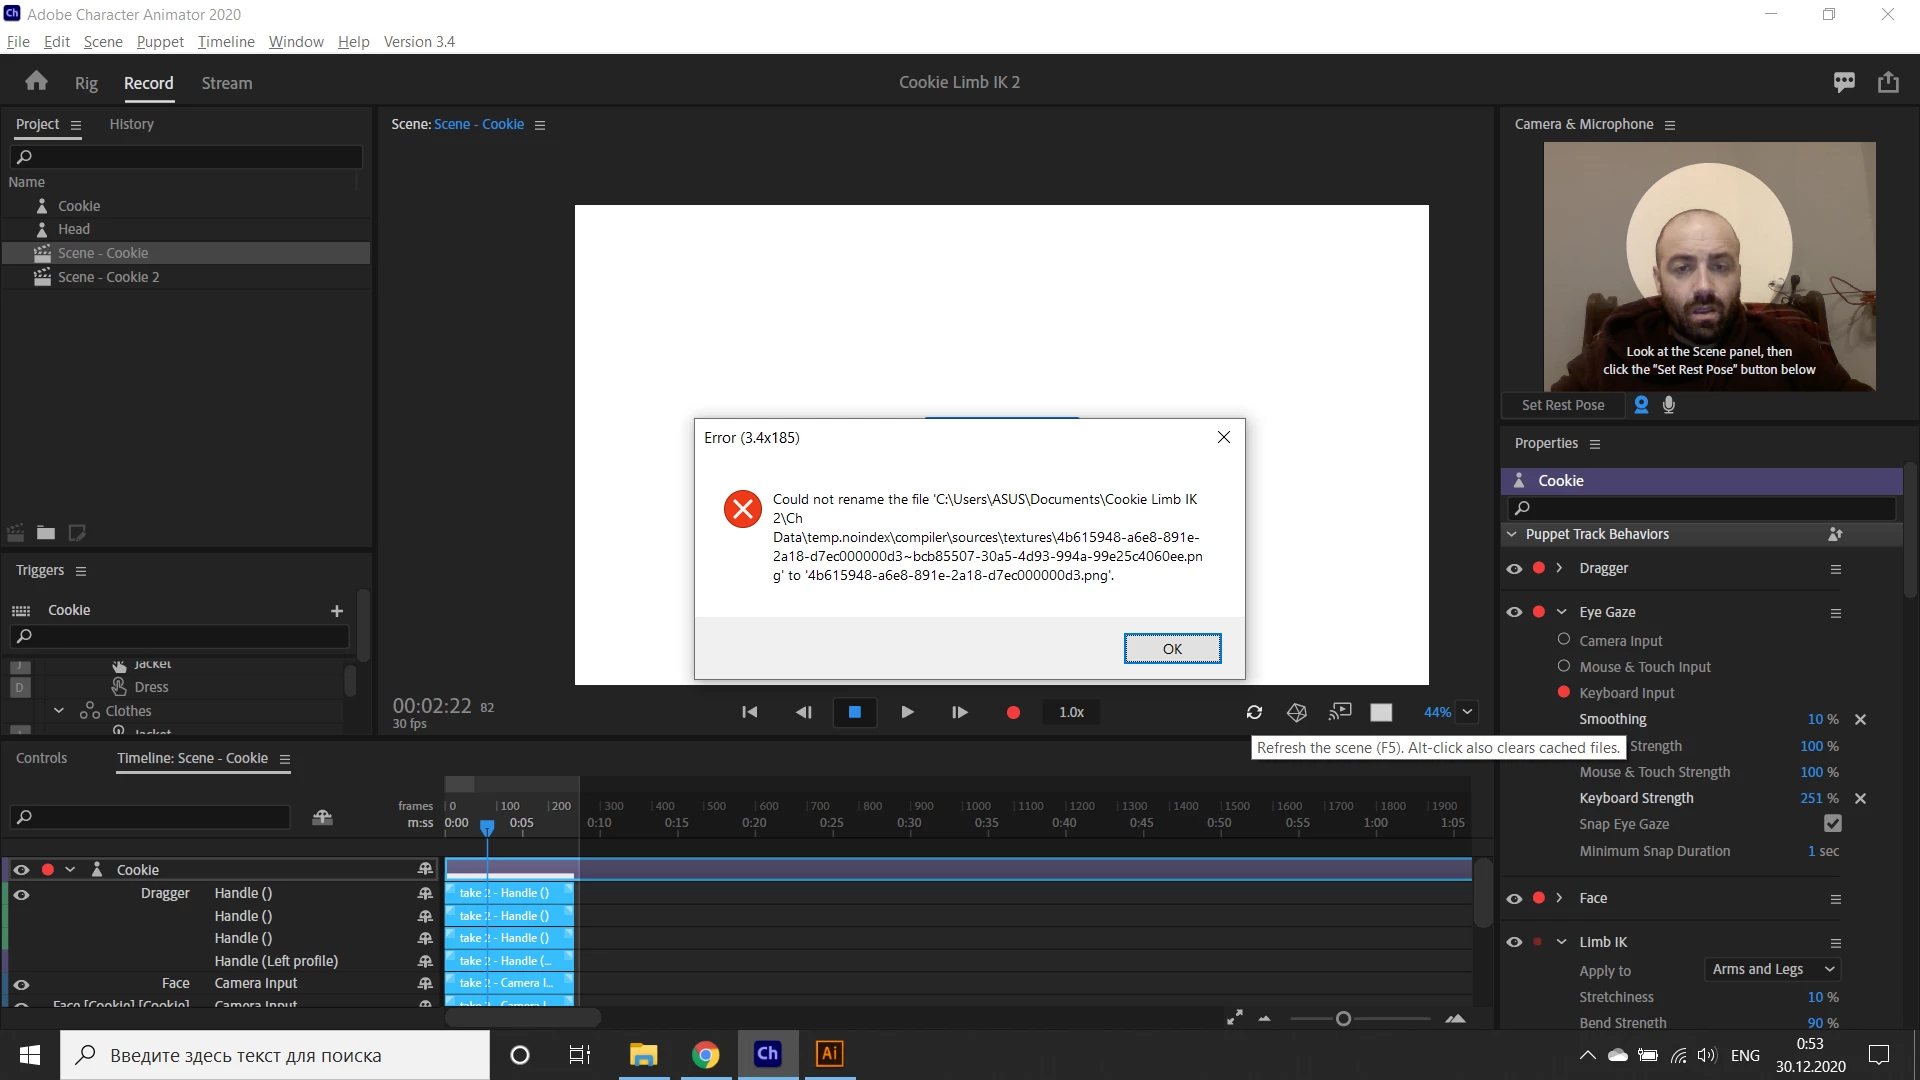Click the Home icon in workspace bar
Viewport: 1920px width, 1080px height.
pos(37,82)
